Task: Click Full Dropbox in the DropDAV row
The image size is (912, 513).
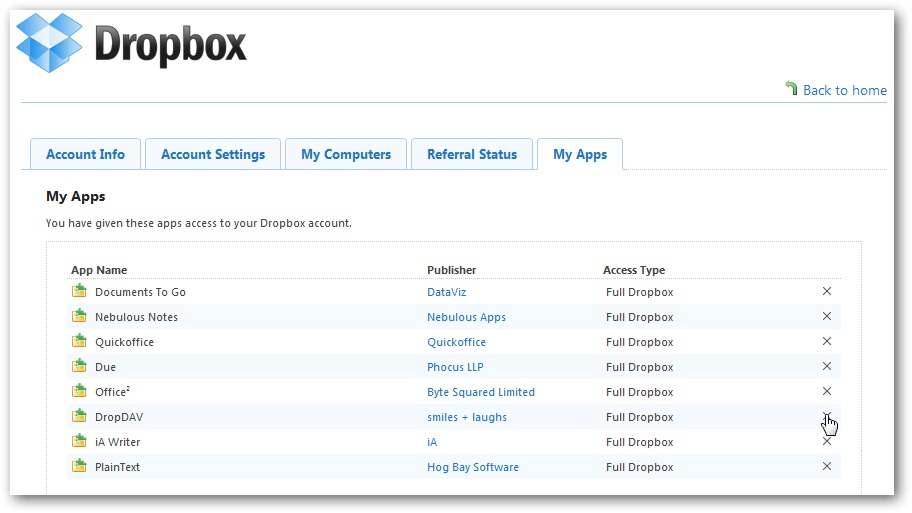Action: (x=640, y=417)
